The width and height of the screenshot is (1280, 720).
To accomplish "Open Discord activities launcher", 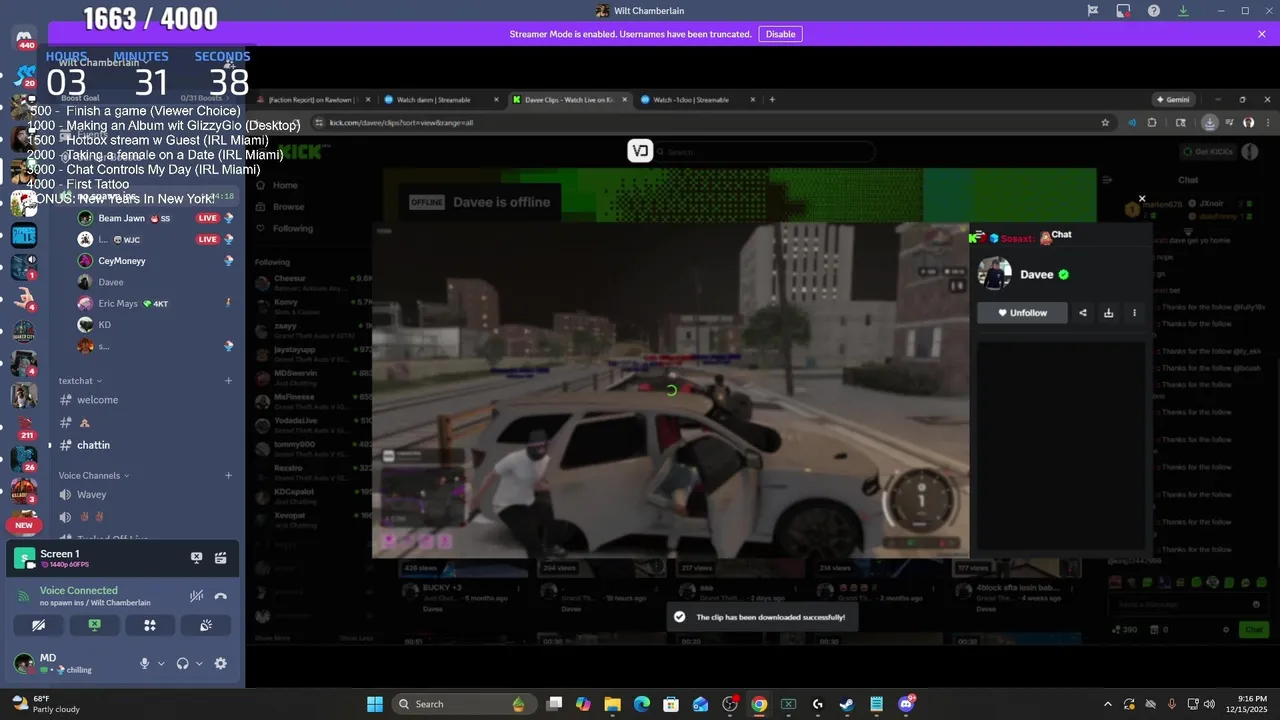I will tap(150, 625).
